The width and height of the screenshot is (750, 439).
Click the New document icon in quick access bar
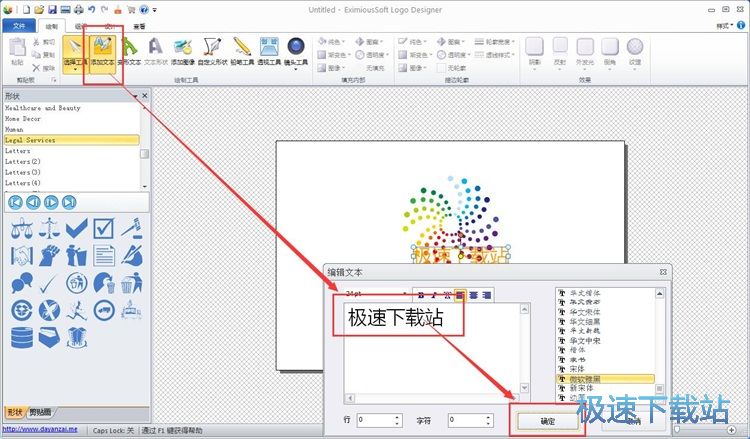pos(26,10)
